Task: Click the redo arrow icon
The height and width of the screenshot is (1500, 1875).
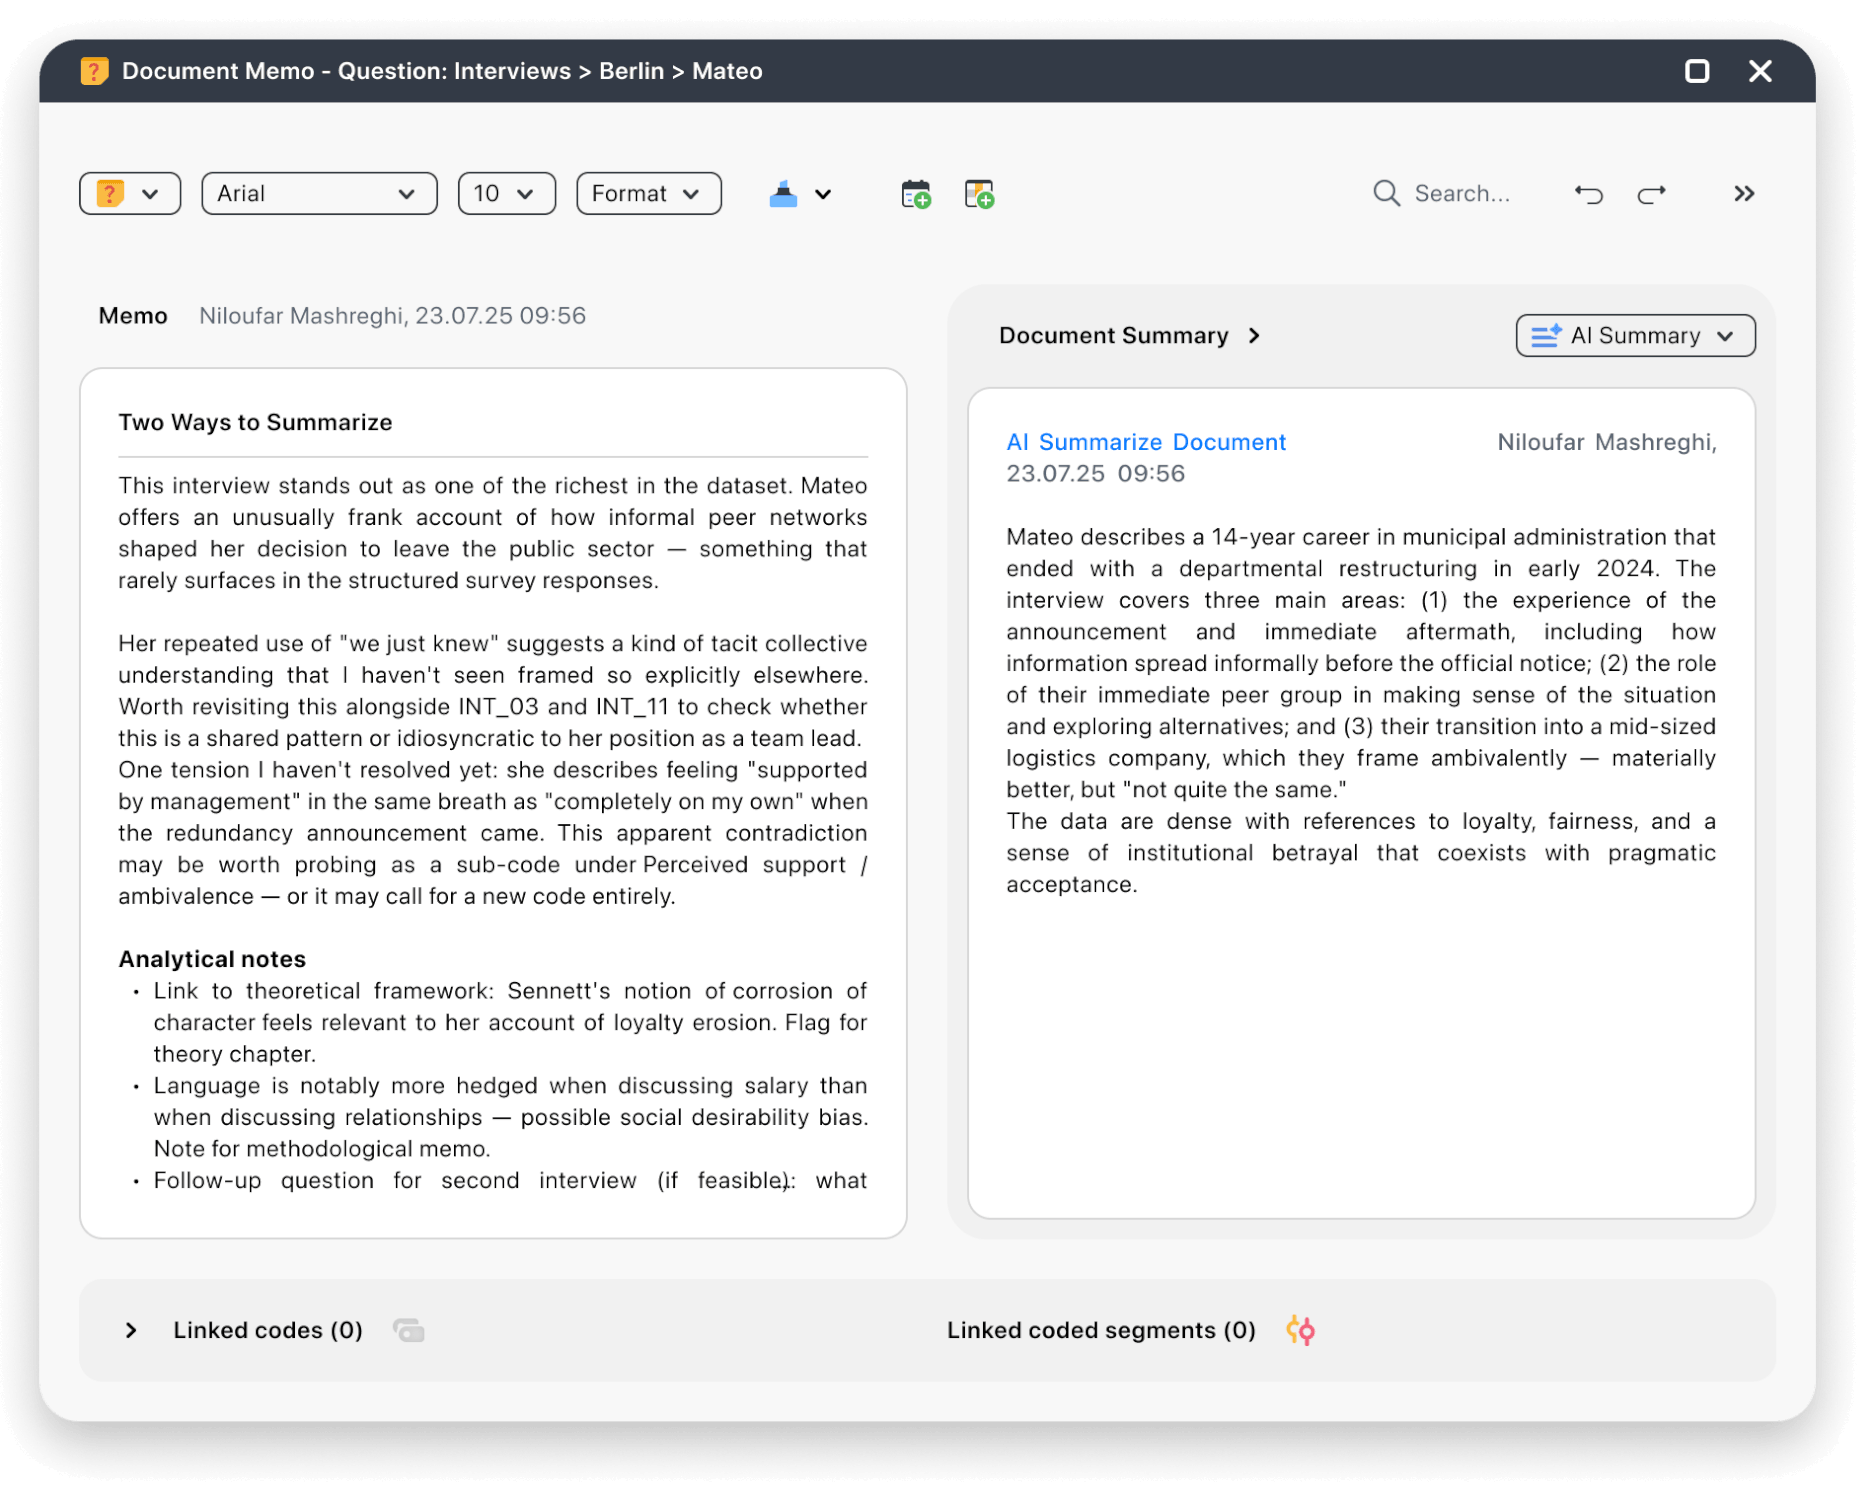Action: [1651, 193]
